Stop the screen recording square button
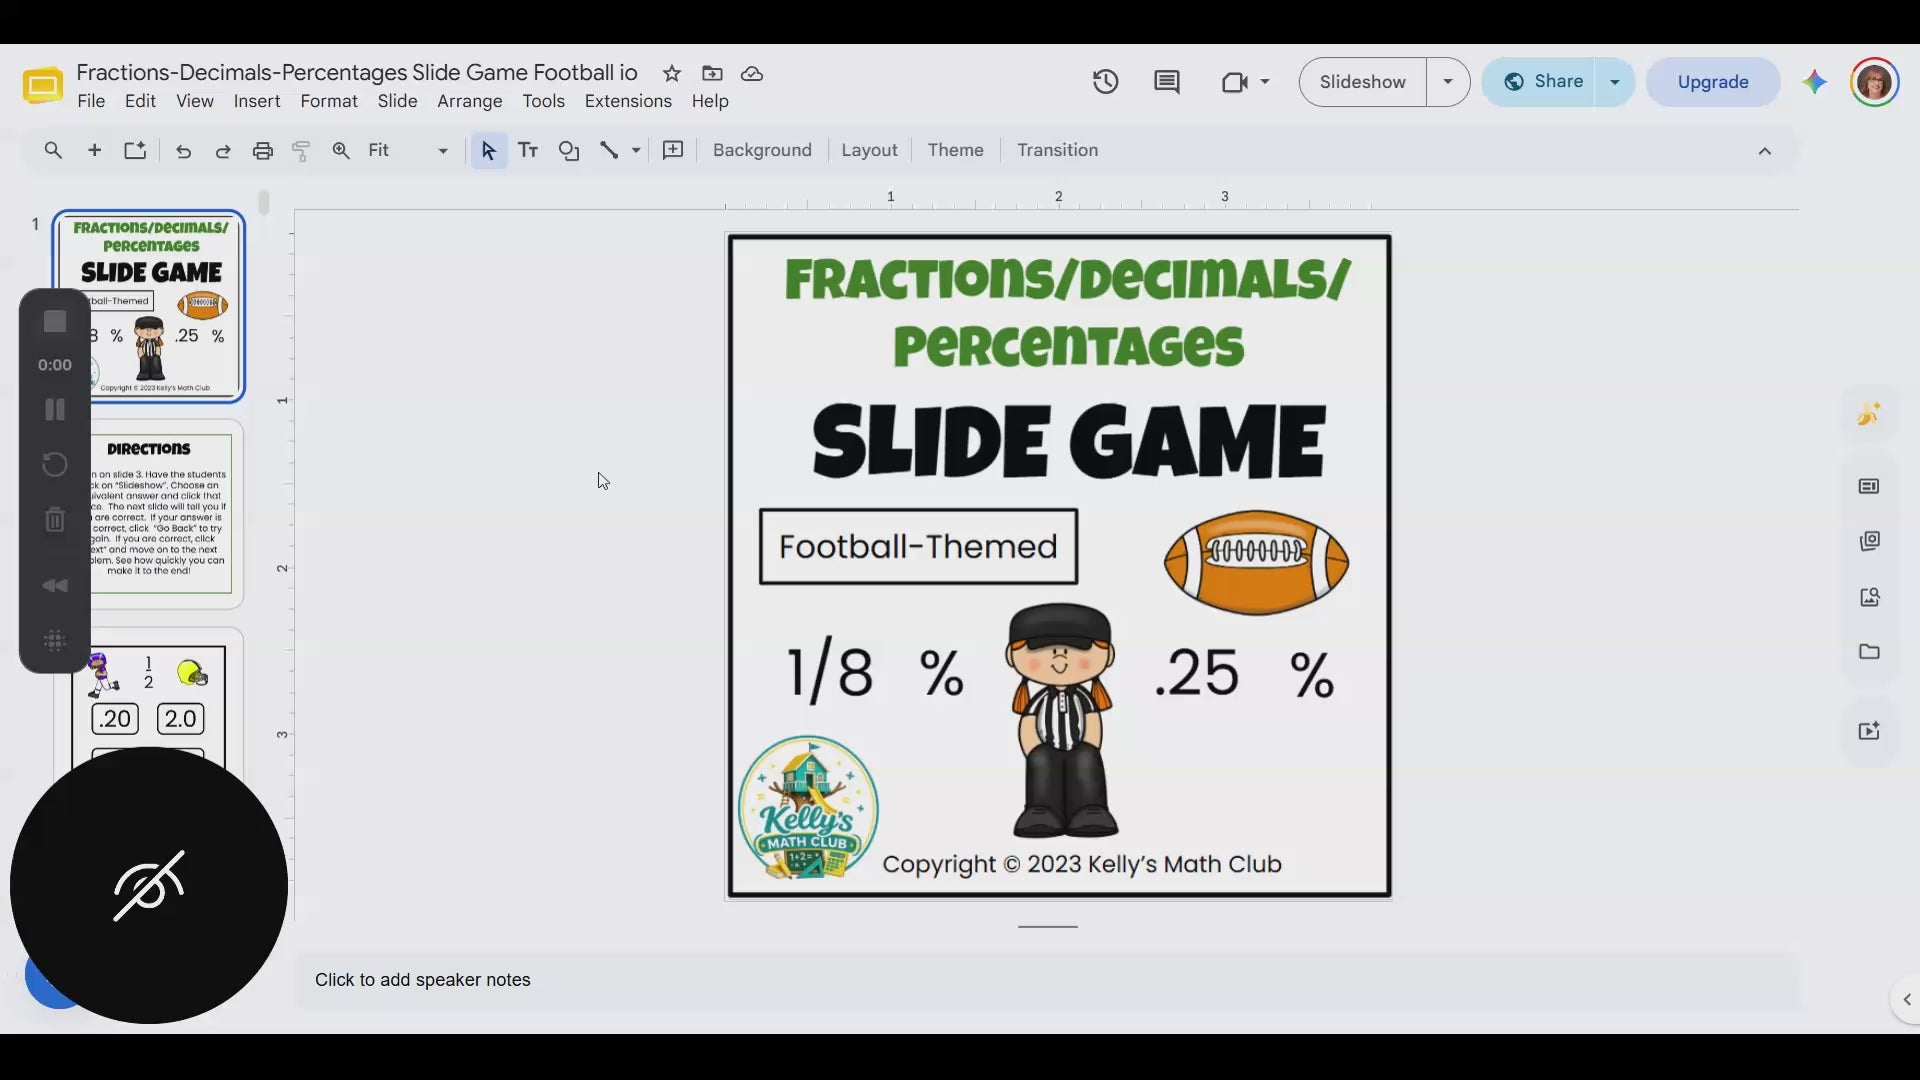 [55, 321]
